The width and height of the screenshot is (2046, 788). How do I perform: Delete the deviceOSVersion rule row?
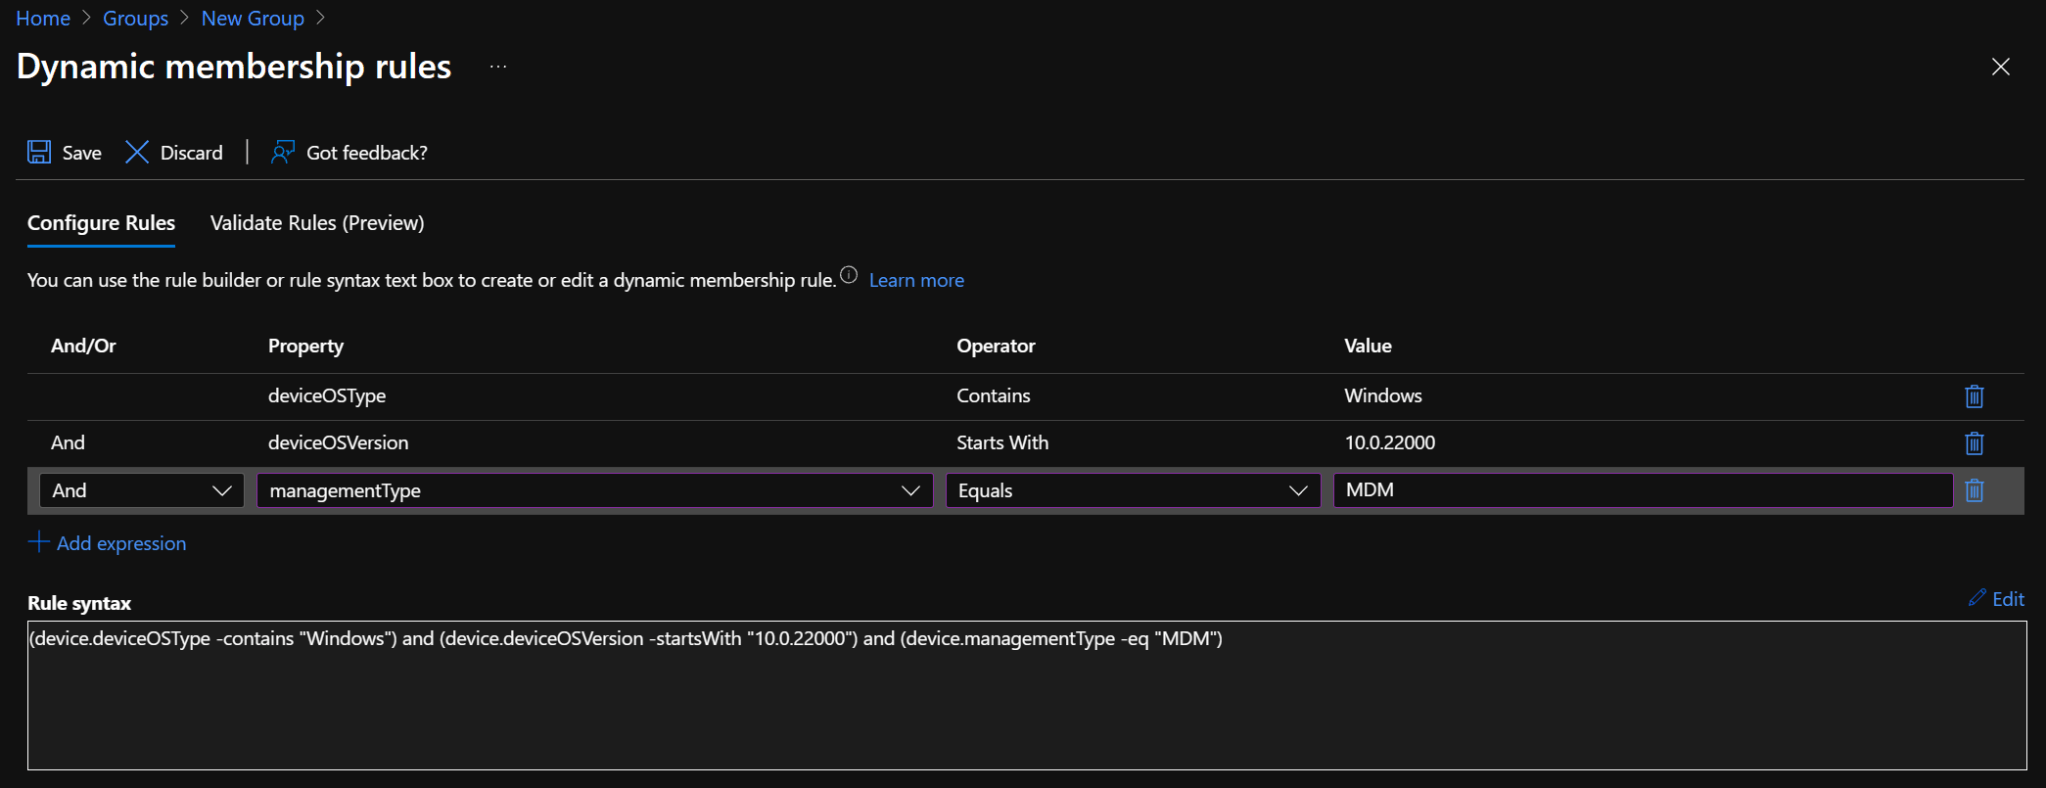tap(1974, 443)
